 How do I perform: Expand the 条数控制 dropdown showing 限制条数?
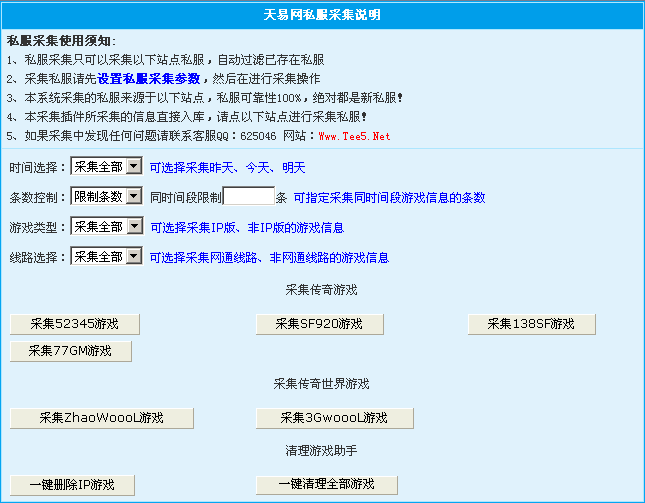coord(106,197)
